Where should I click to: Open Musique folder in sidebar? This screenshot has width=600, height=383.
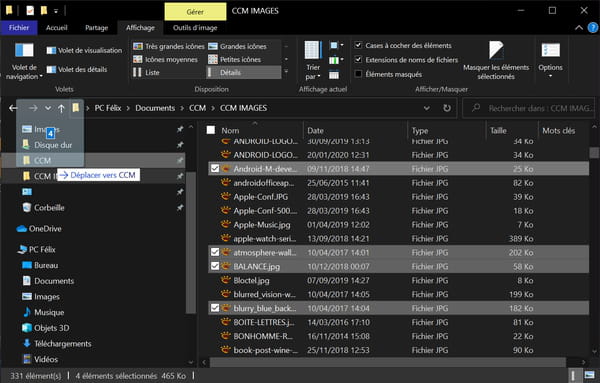[x=43, y=312]
